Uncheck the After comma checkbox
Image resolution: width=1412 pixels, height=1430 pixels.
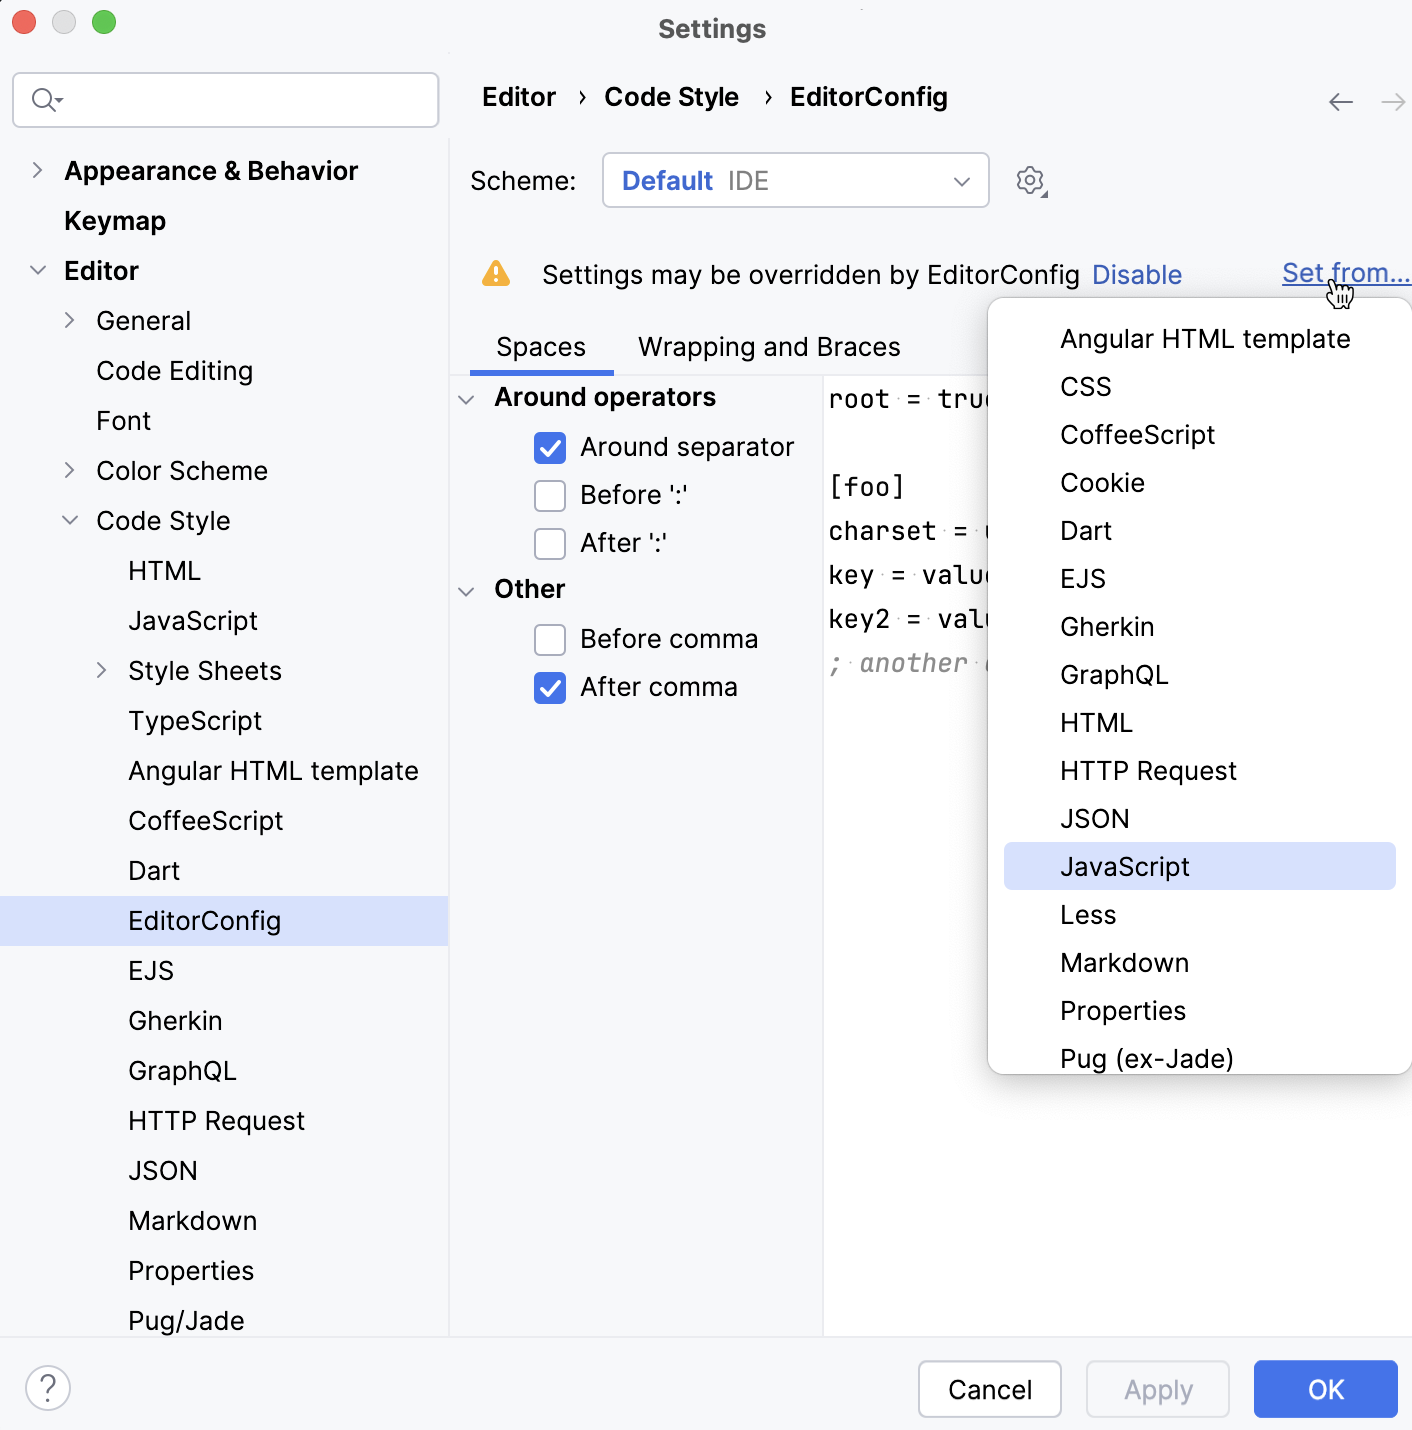click(550, 687)
